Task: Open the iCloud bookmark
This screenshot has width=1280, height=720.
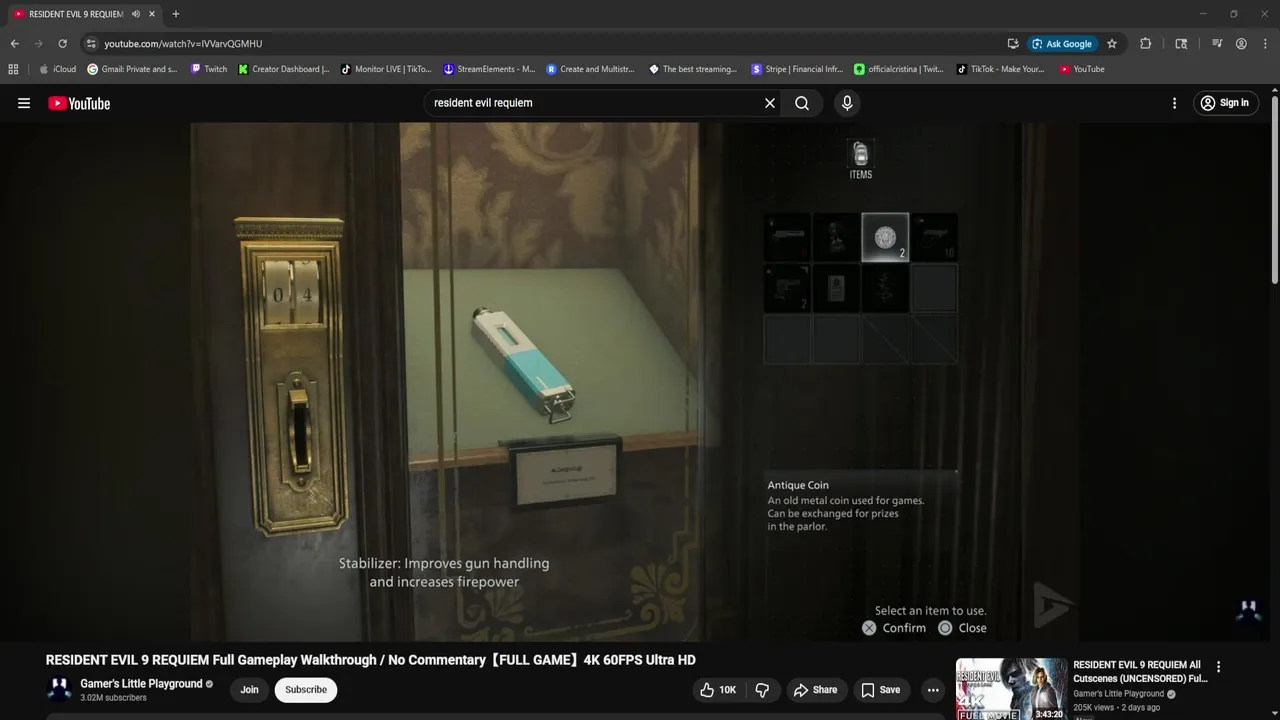Action: (57, 69)
